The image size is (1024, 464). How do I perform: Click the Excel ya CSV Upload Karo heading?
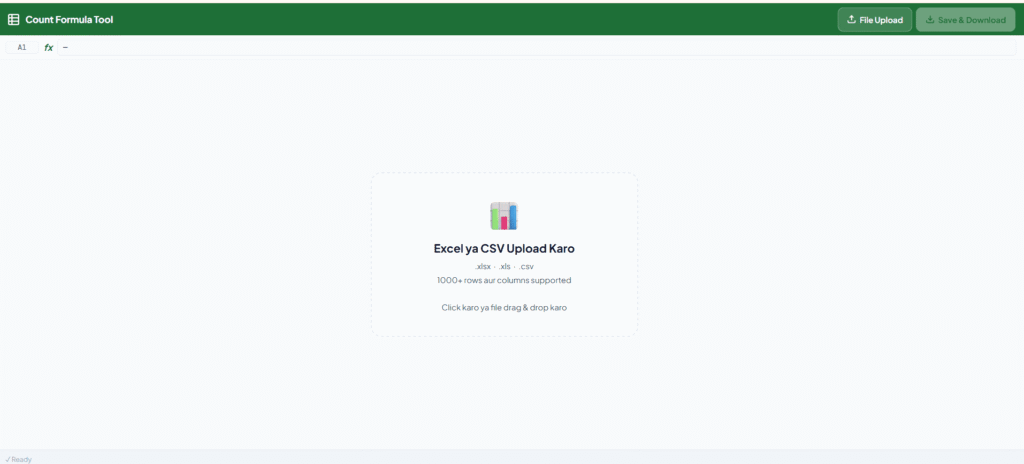click(x=504, y=248)
